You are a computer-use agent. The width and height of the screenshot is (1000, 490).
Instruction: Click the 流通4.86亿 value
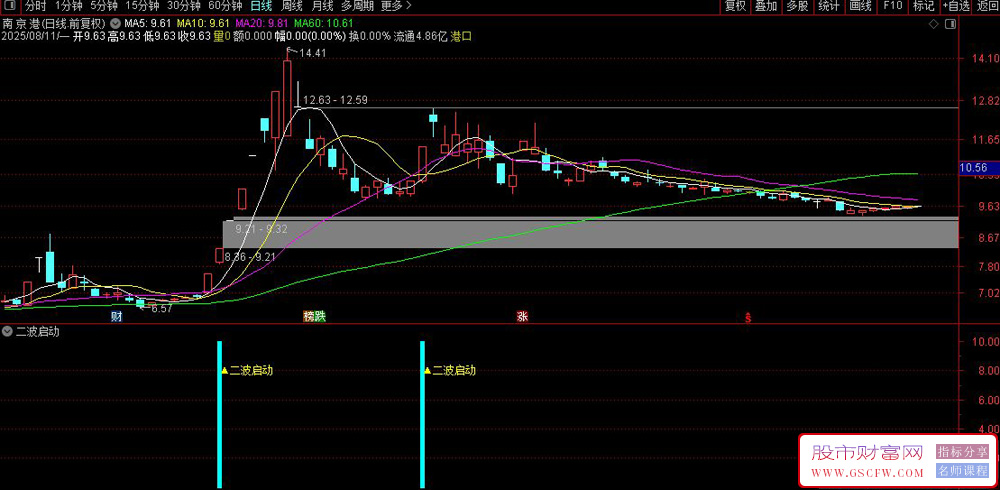pos(421,36)
